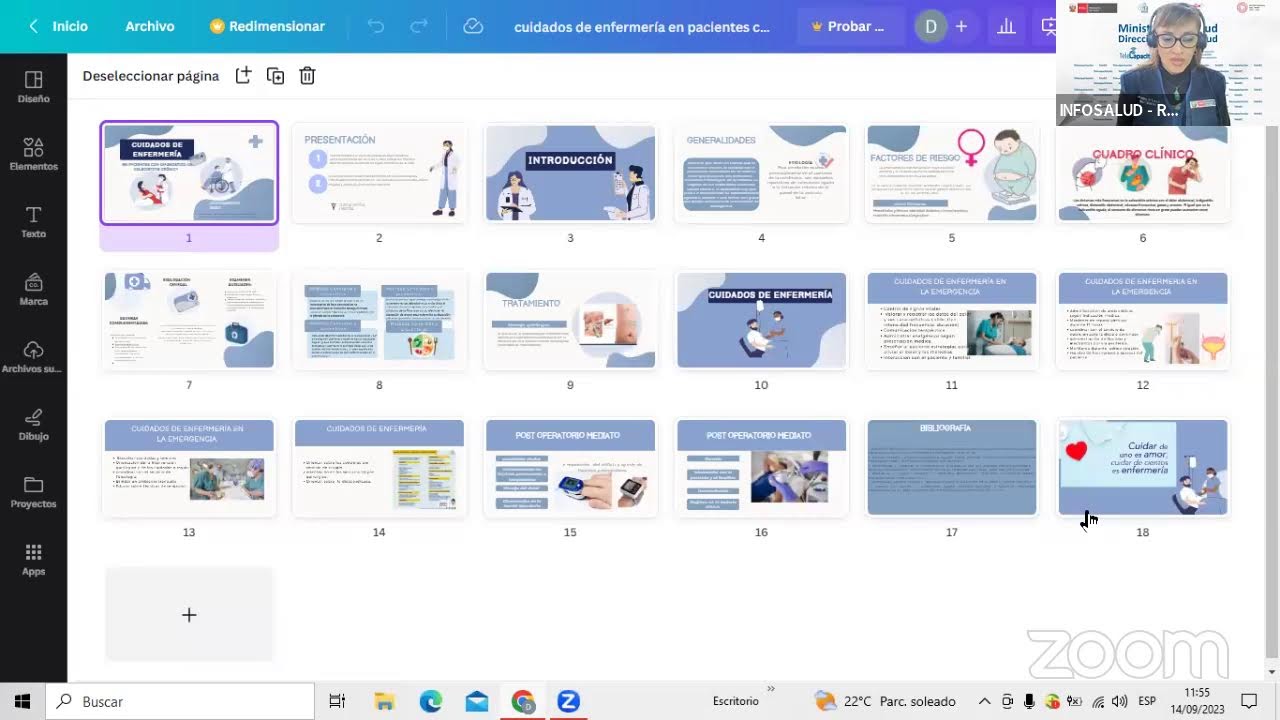Select page 16 Post Operatorio Mediato thumbnail
Screen dimensions: 1280x720
coord(761,467)
